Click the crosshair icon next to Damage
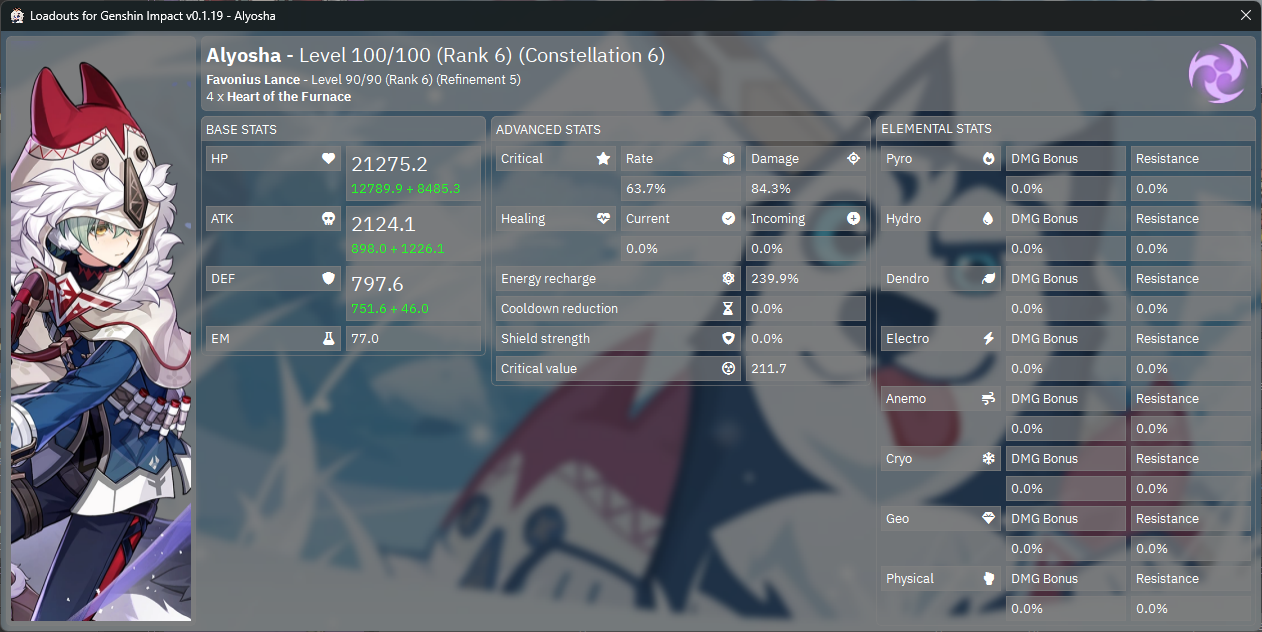Image resolution: width=1262 pixels, height=632 pixels. point(853,159)
